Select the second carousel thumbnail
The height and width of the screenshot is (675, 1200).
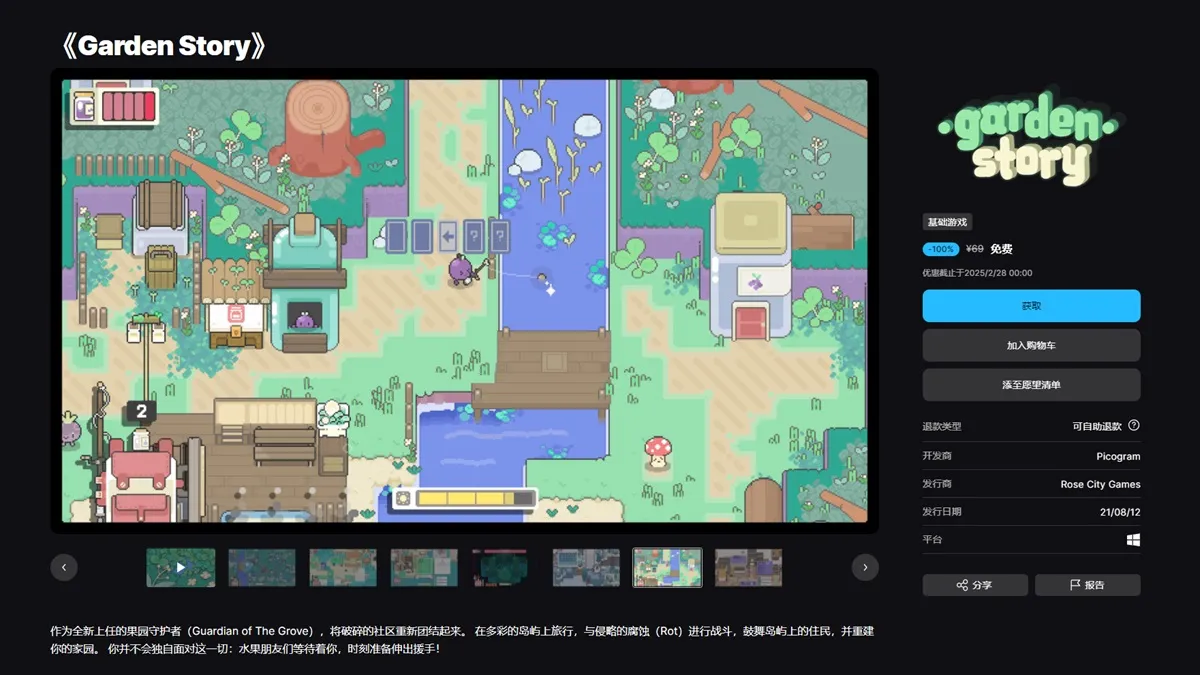262,567
